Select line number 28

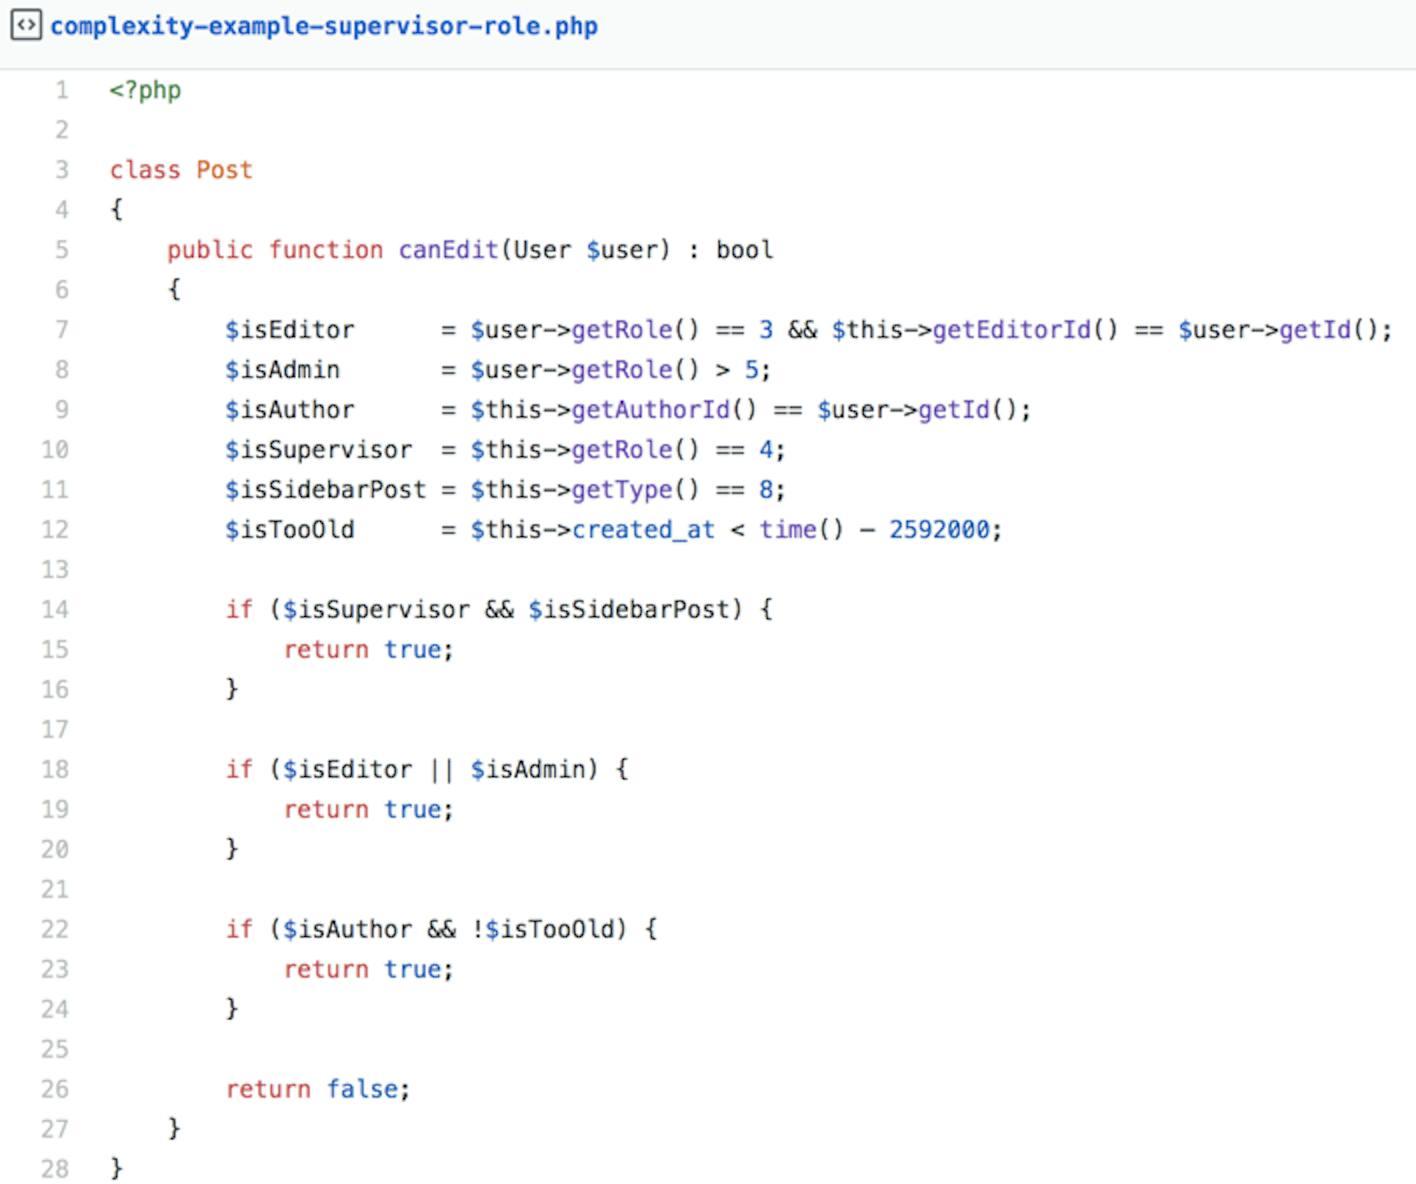coord(55,1169)
